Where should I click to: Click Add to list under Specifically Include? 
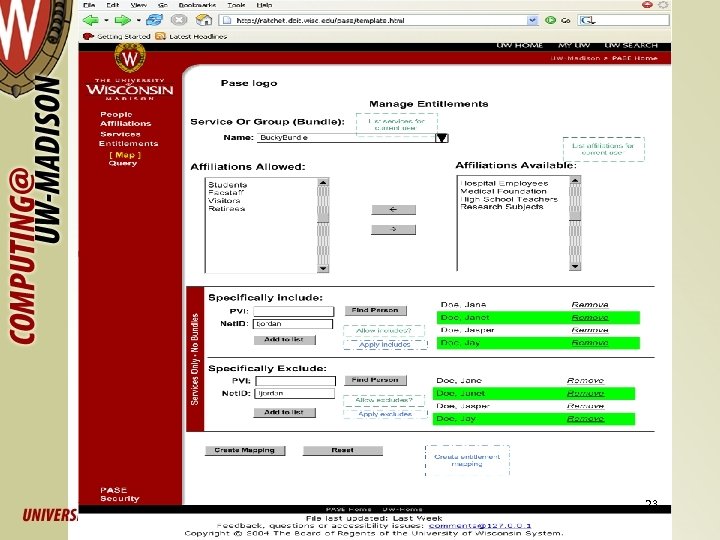click(x=285, y=340)
